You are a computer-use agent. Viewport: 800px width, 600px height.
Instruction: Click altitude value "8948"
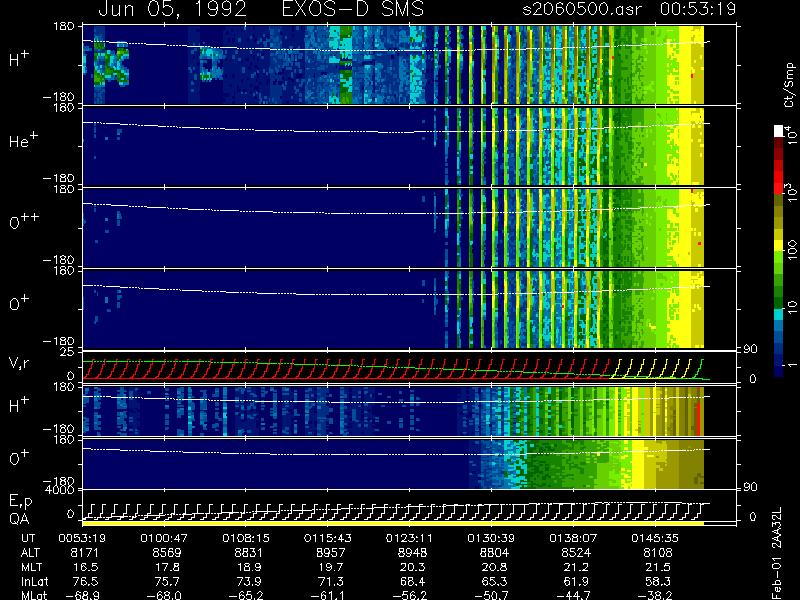pyautogui.click(x=411, y=553)
